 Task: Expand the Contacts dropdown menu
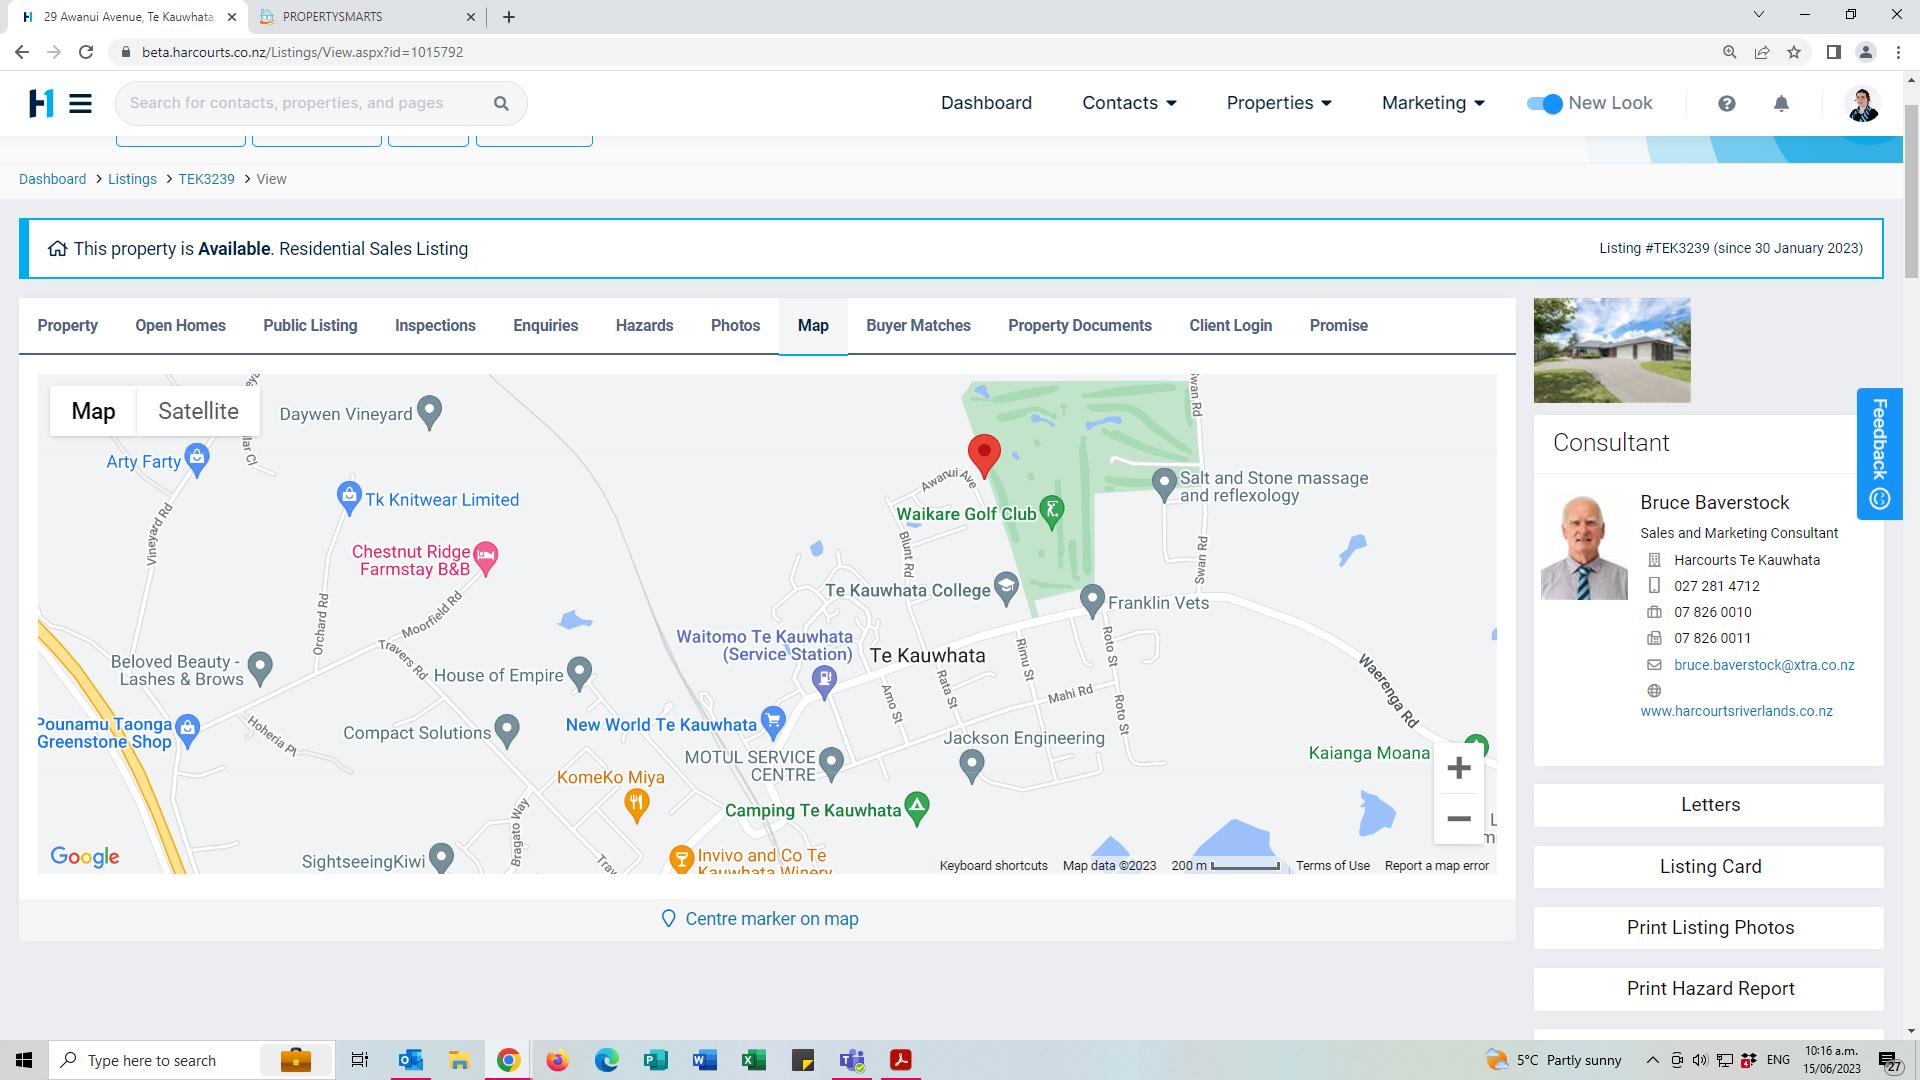click(x=1129, y=103)
